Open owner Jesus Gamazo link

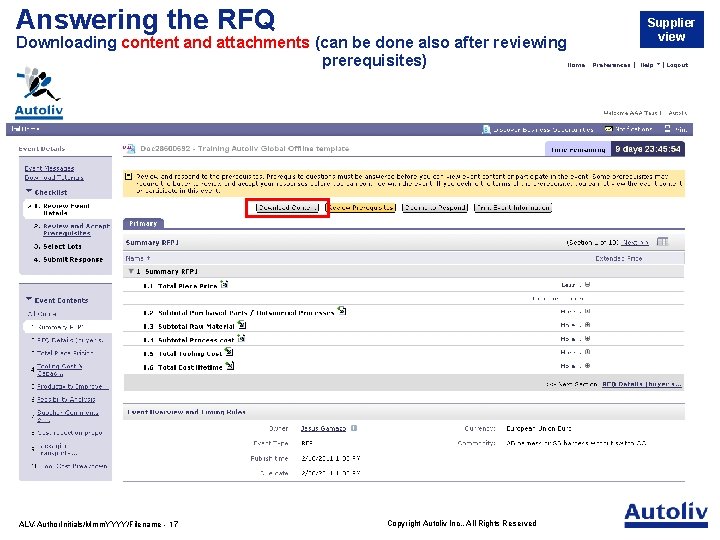(323, 428)
